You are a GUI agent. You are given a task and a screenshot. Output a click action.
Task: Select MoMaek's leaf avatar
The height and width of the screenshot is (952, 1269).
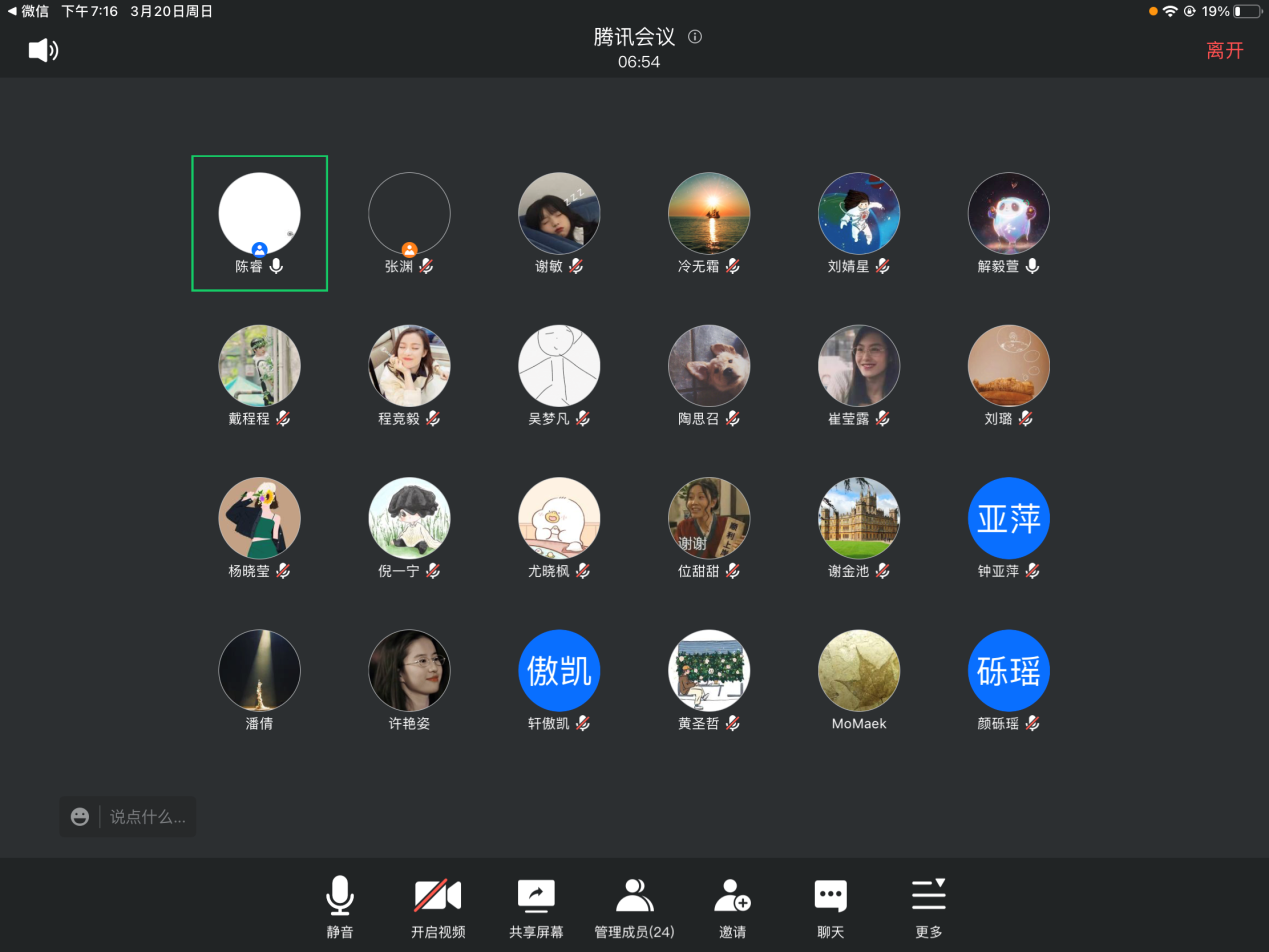pos(859,670)
